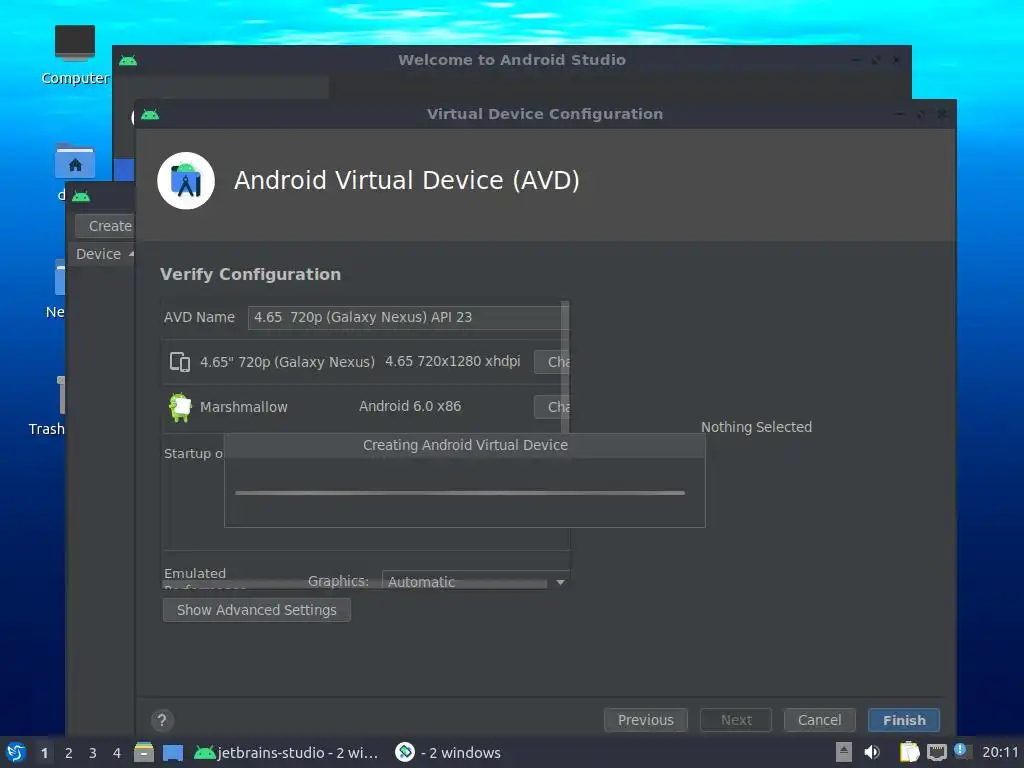Click the configuration panel vertical scrollbar
Image resolution: width=1024 pixels, height=768 pixels.
566,366
